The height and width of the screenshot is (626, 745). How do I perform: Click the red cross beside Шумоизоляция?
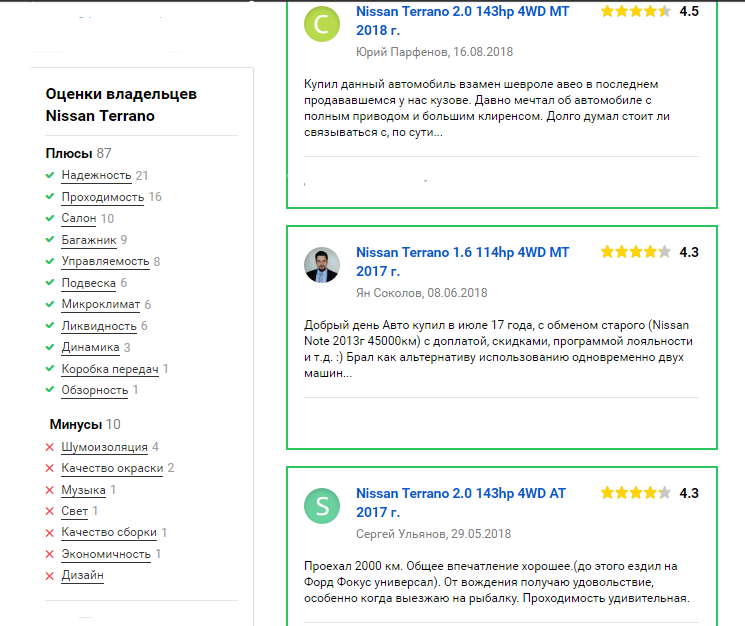49,447
